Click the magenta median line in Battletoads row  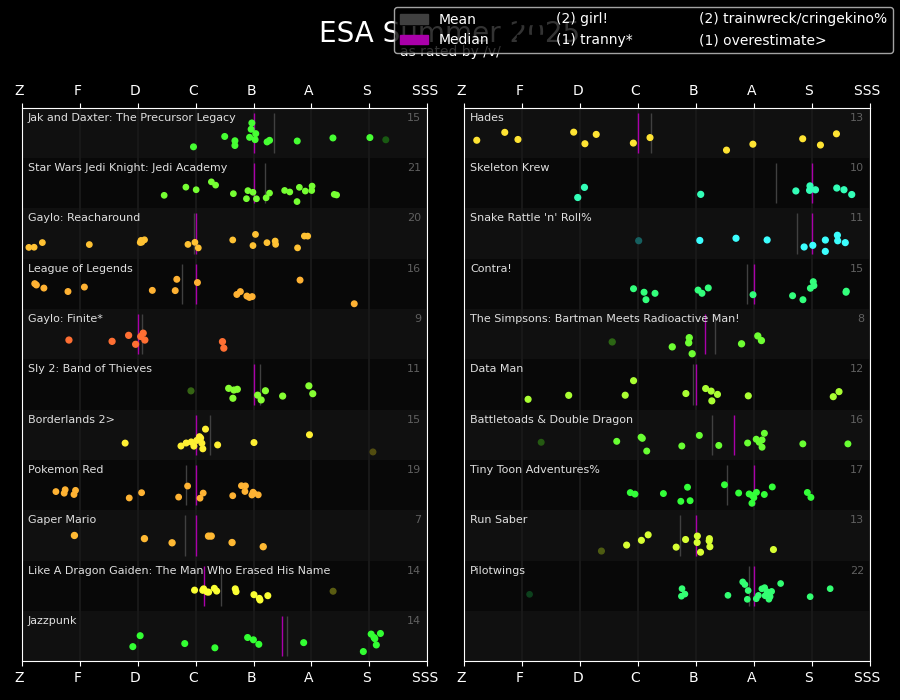coord(734,435)
